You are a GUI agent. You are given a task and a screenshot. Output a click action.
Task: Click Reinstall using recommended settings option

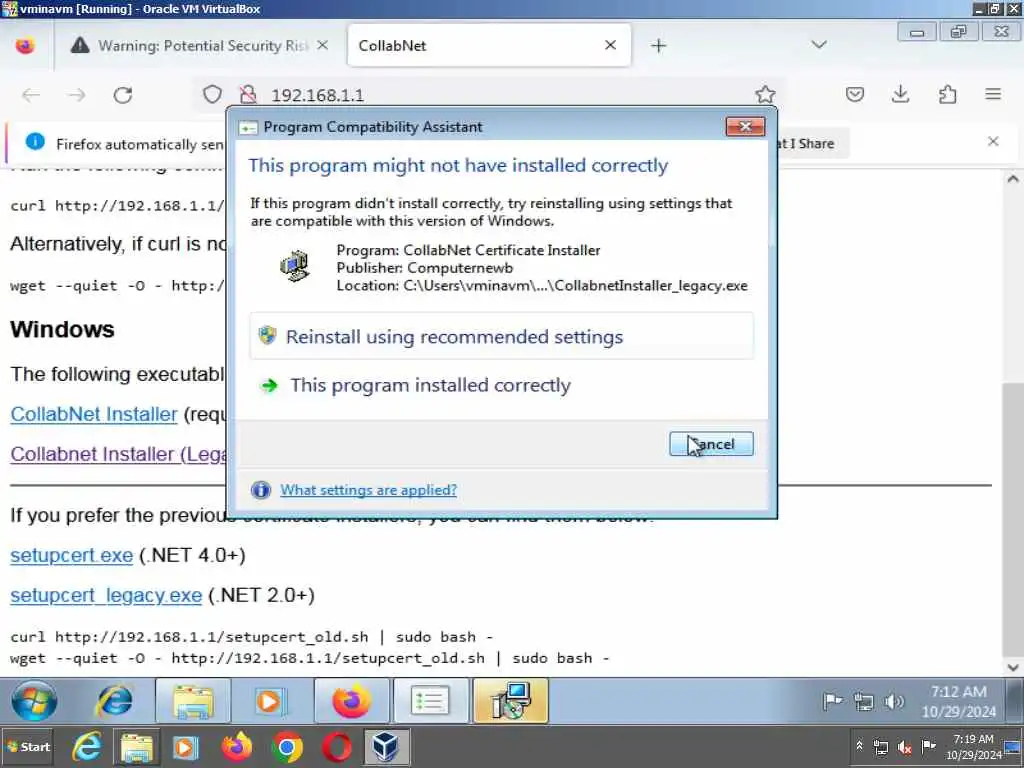pos(501,336)
